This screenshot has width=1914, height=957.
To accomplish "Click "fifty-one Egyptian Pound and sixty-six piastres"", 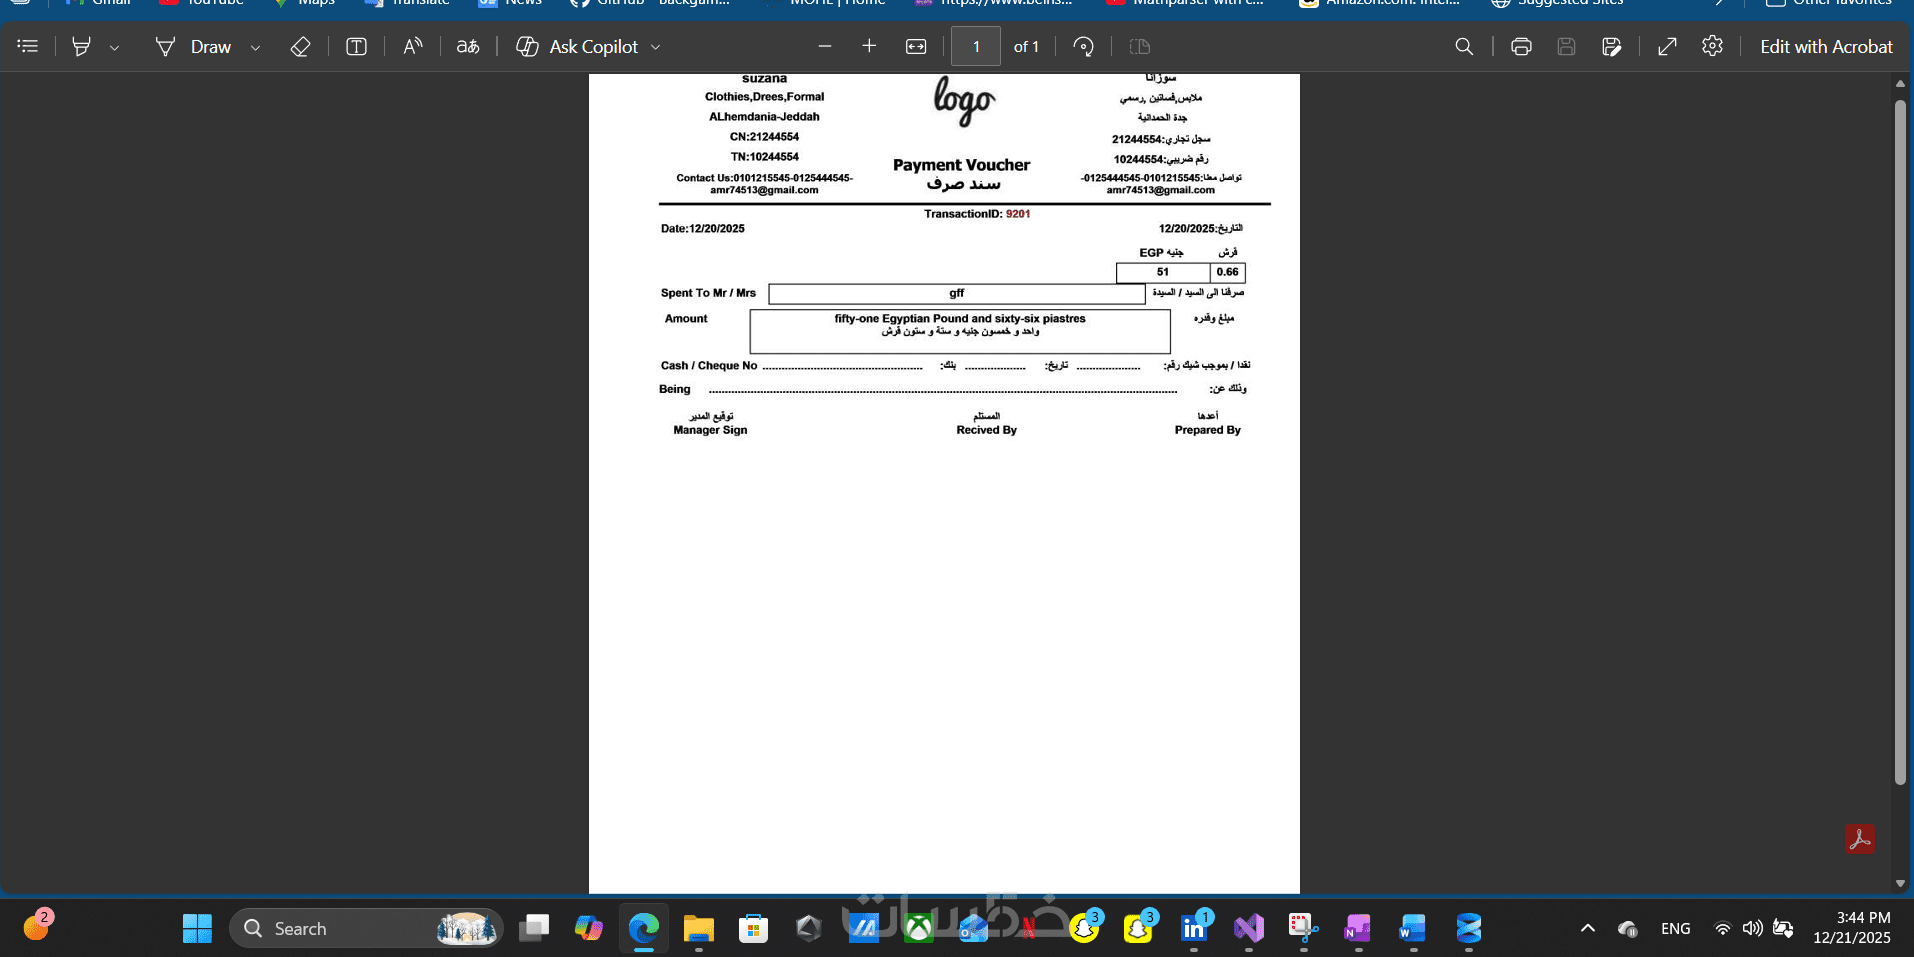I will click(960, 319).
